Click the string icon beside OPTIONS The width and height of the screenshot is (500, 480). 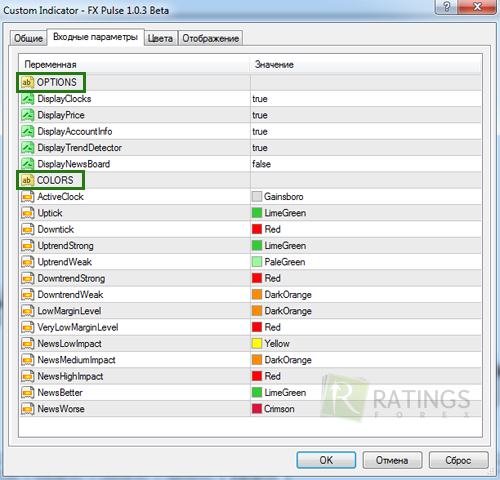tap(27, 82)
